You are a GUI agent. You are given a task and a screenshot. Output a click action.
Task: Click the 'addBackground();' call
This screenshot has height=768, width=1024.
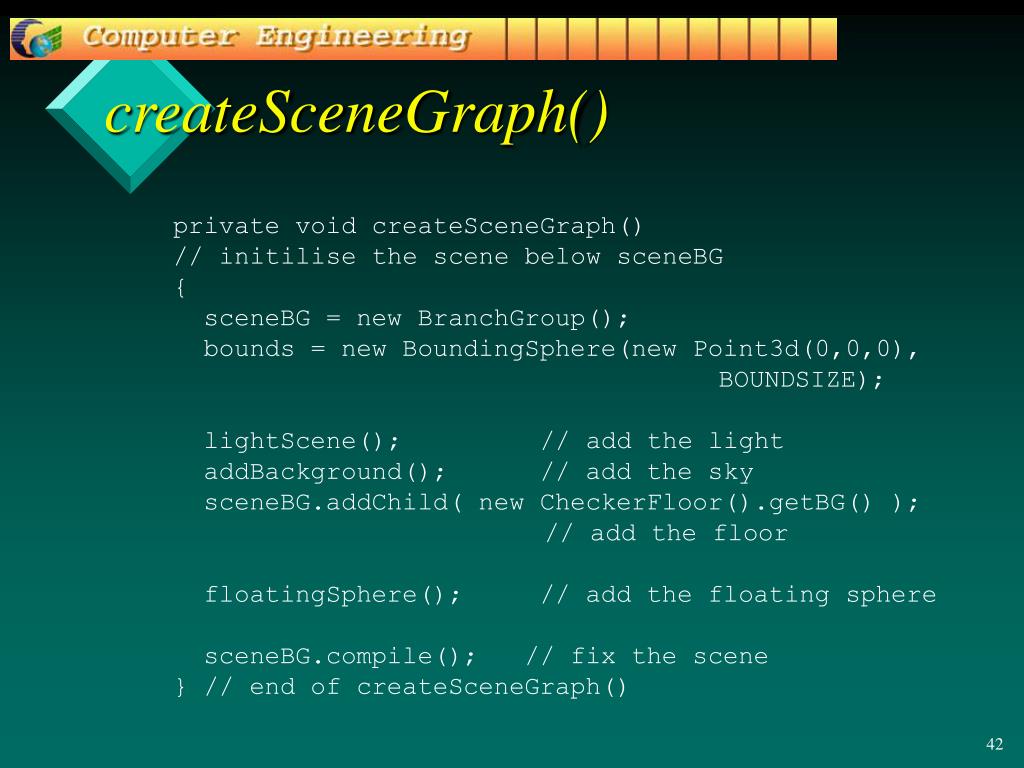[325, 472]
